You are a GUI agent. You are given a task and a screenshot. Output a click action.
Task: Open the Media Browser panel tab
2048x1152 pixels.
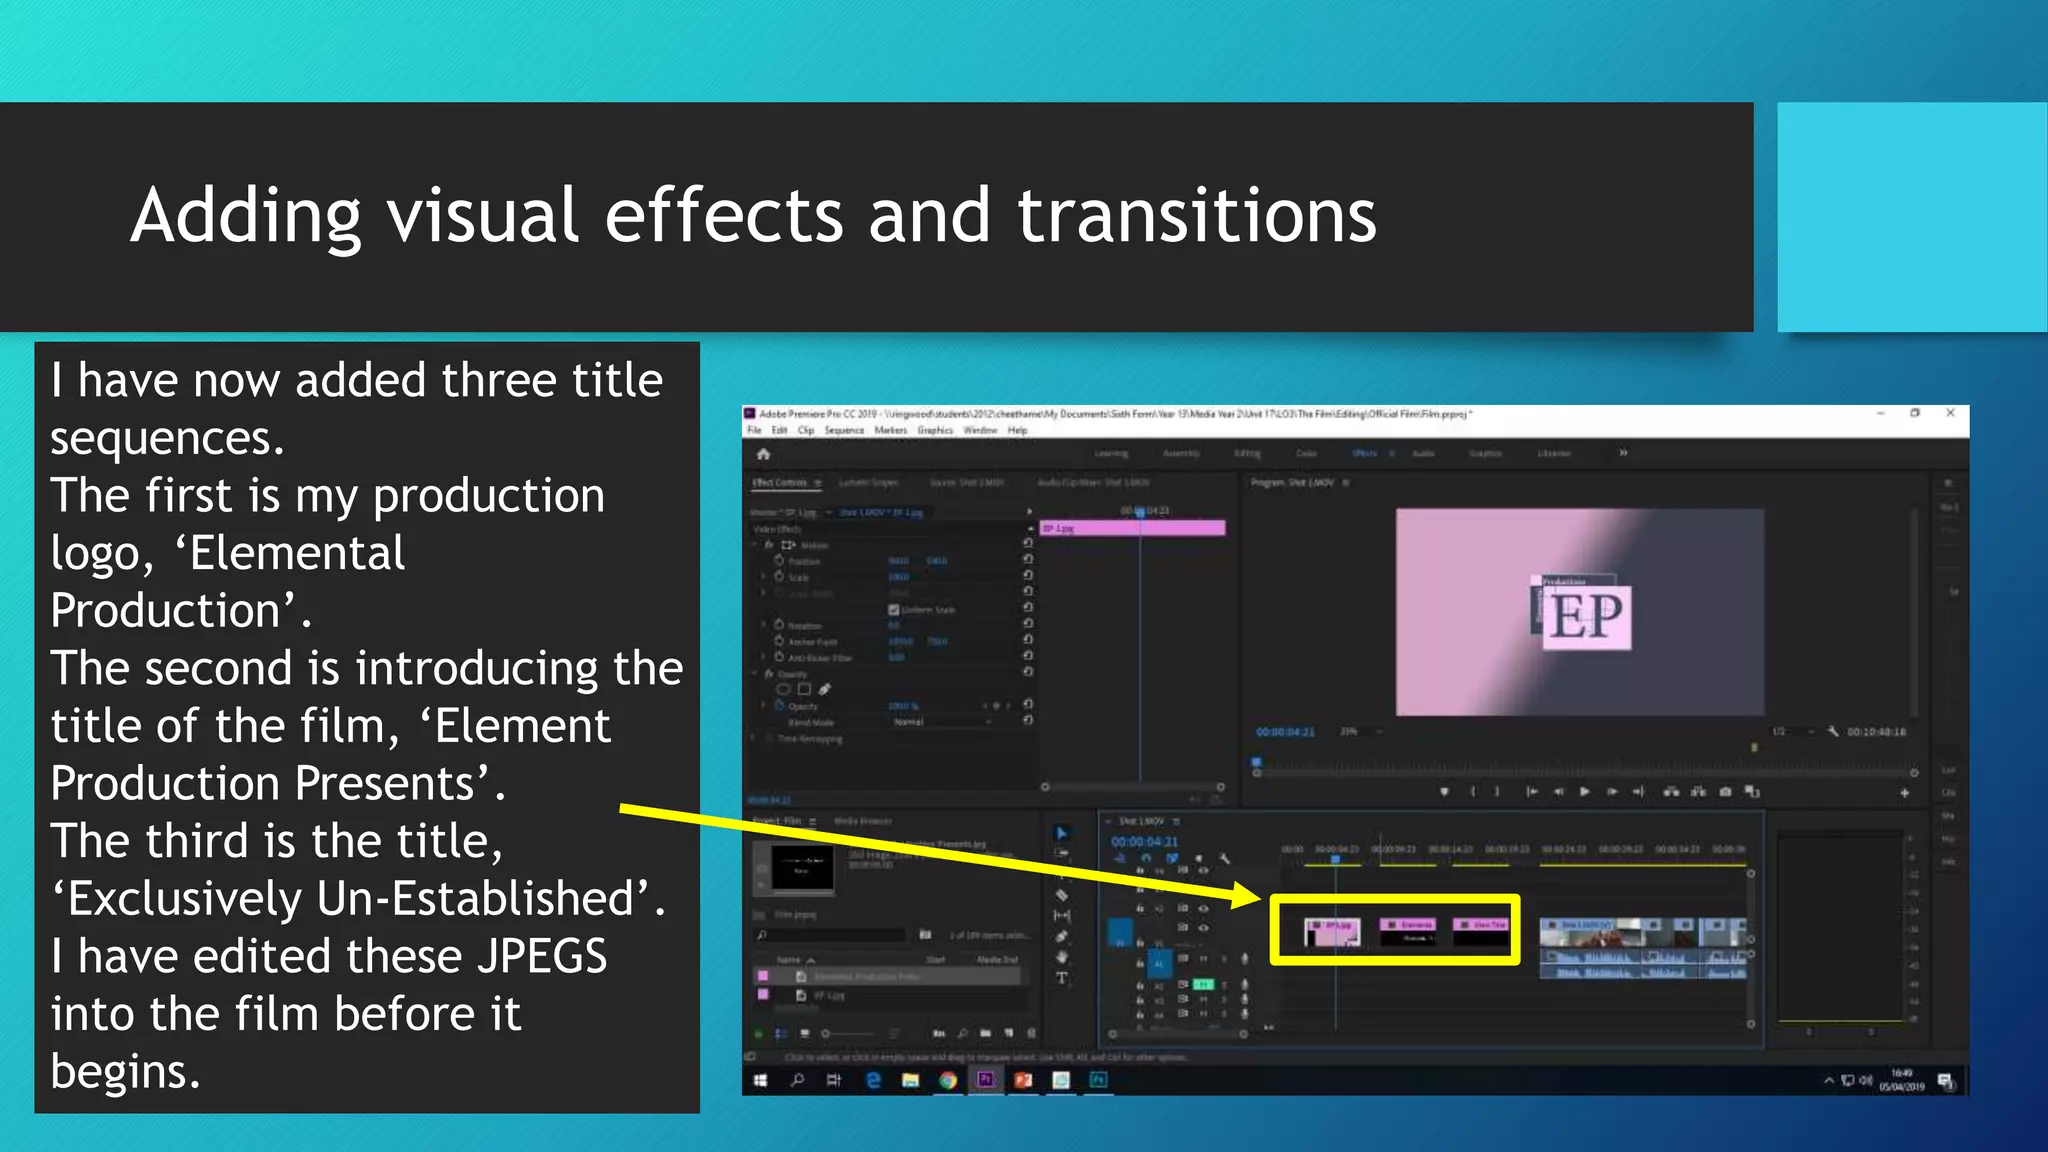[x=863, y=821]
